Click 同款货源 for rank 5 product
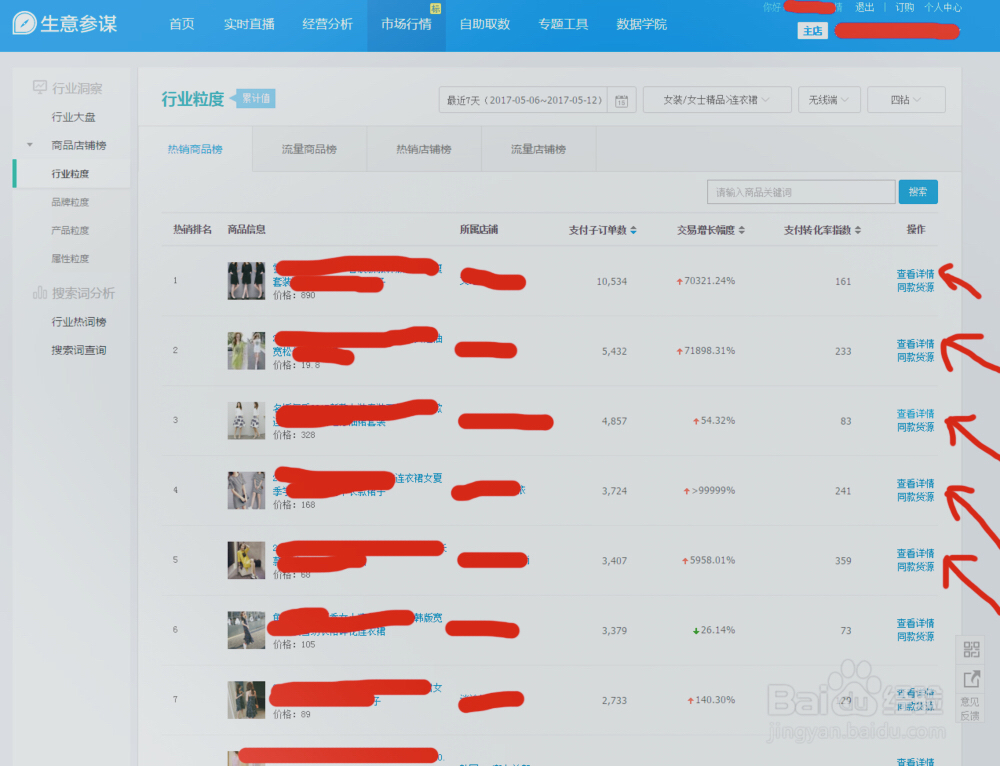This screenshot has width=1000, height=766. pos(915,567)
